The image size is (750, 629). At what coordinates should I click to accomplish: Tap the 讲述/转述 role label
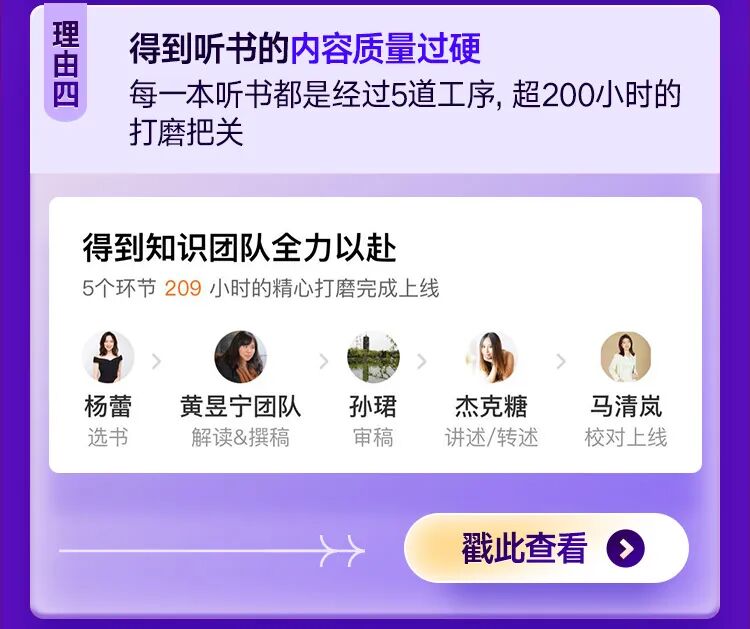pos(491,437)
